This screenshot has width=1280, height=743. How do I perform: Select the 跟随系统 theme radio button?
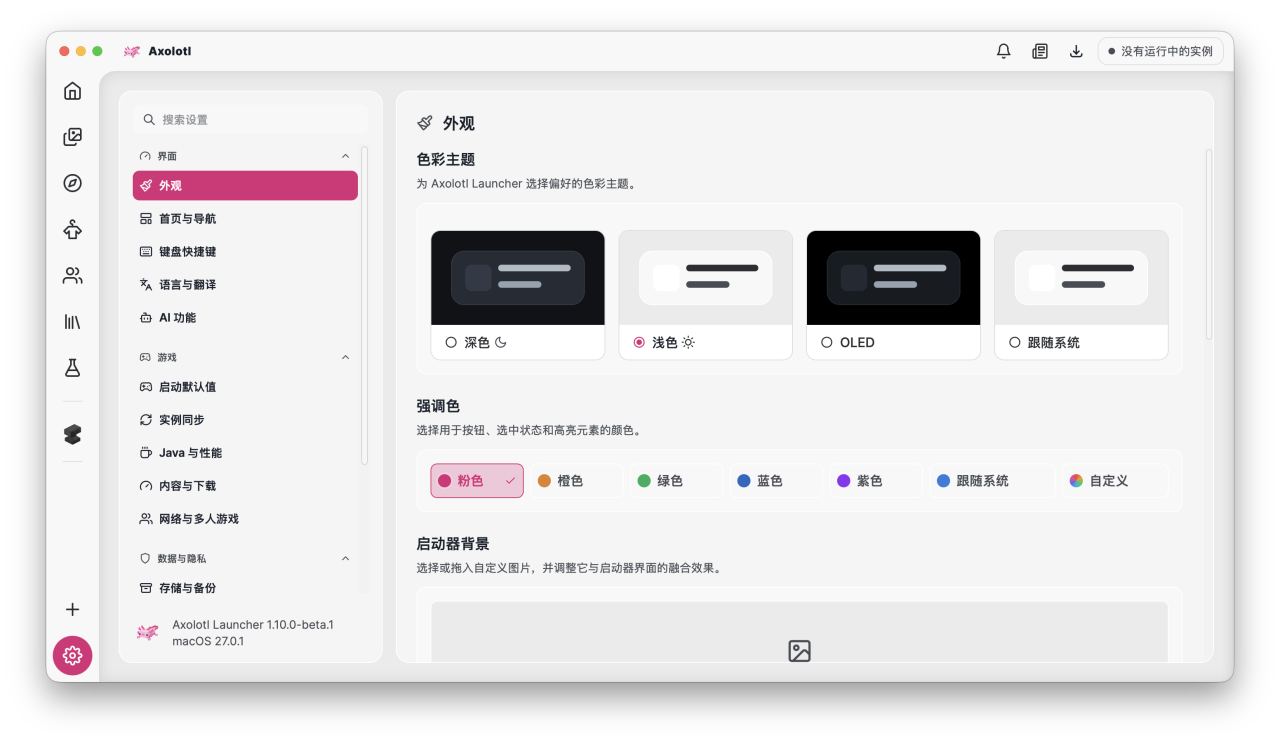[x=1015, y=342]
